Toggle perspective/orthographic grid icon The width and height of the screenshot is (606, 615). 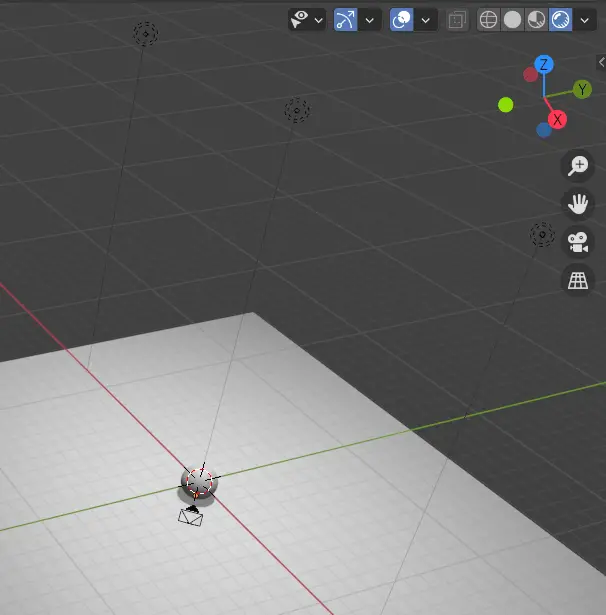click(578, 280)
